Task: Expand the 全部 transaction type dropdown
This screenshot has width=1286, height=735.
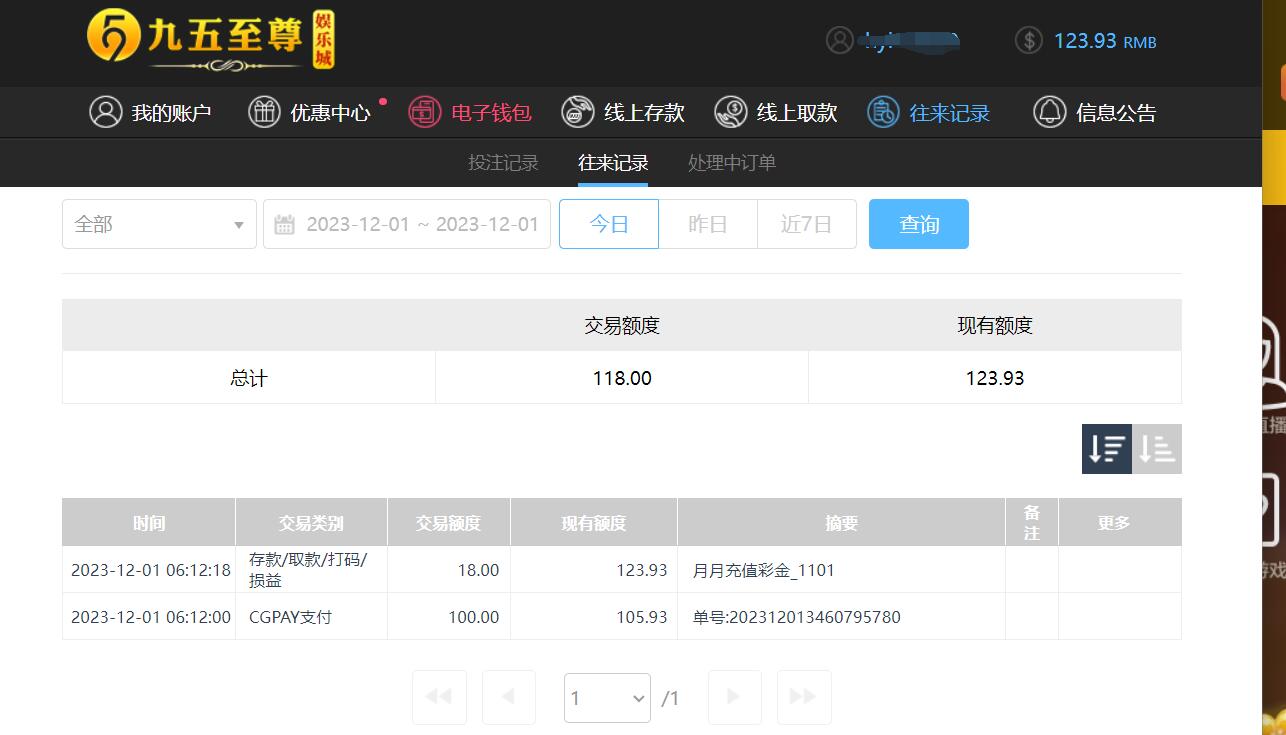Action: 159,224
